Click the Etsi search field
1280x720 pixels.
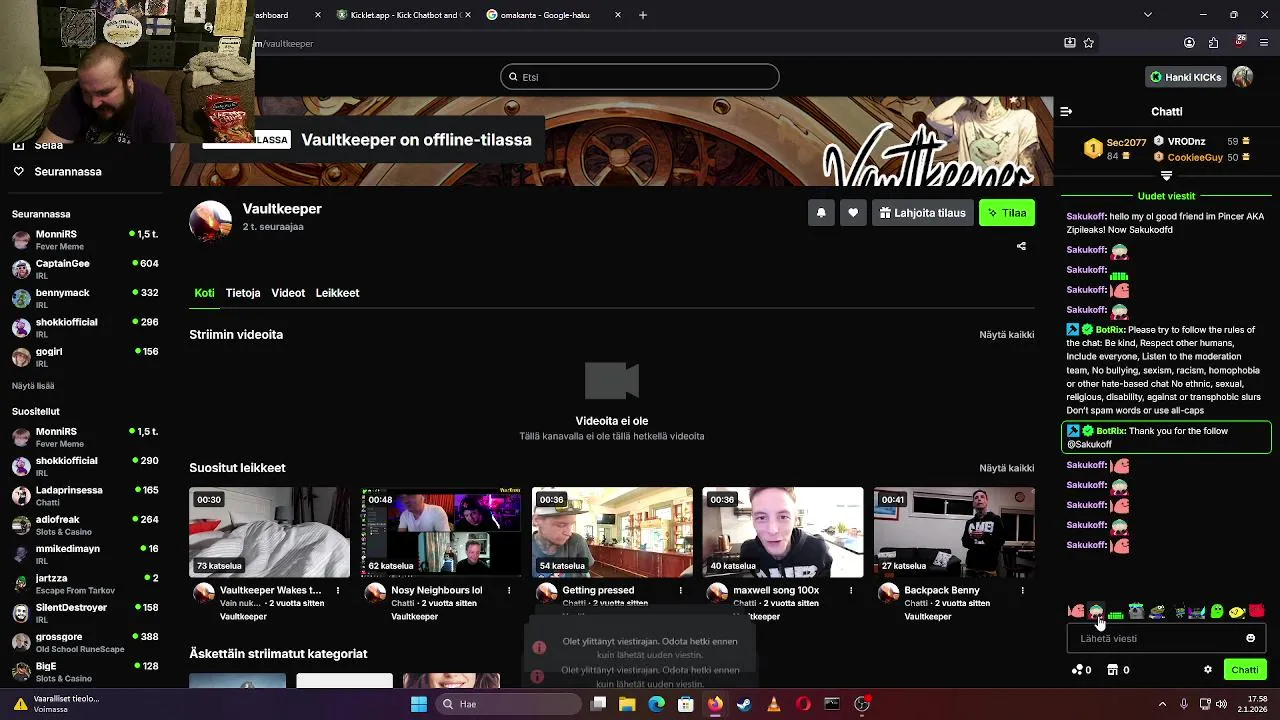[x=640, y=77]
